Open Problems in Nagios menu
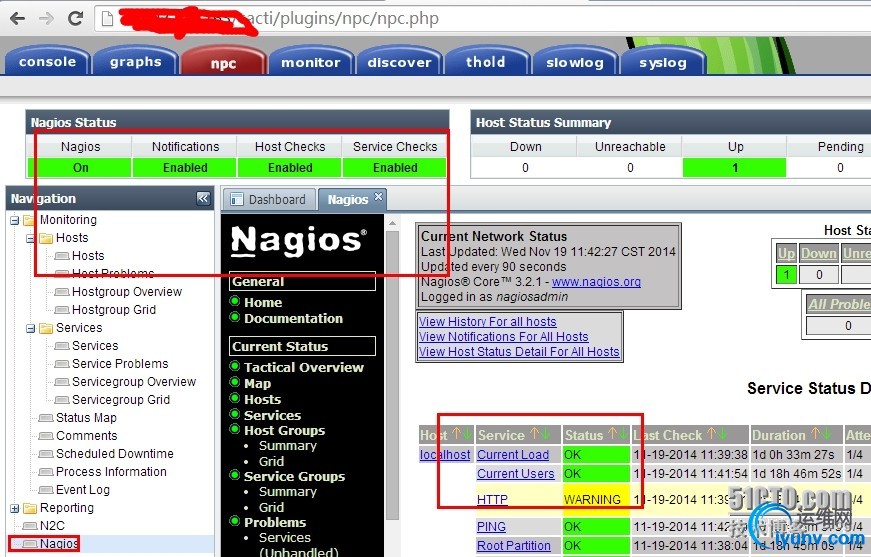This screenshot has height=557, width=871. coord(275,523)
